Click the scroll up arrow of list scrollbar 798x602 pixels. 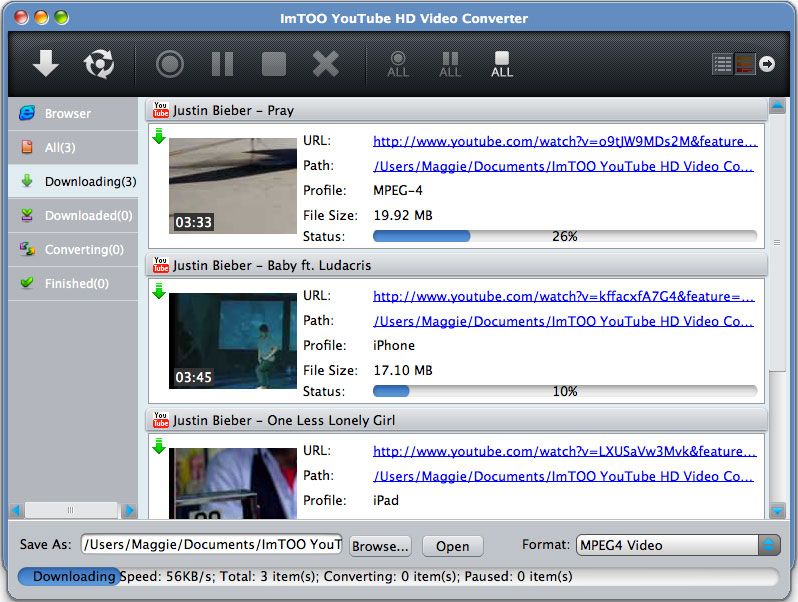pyautogui.click(x=778, y=106)
